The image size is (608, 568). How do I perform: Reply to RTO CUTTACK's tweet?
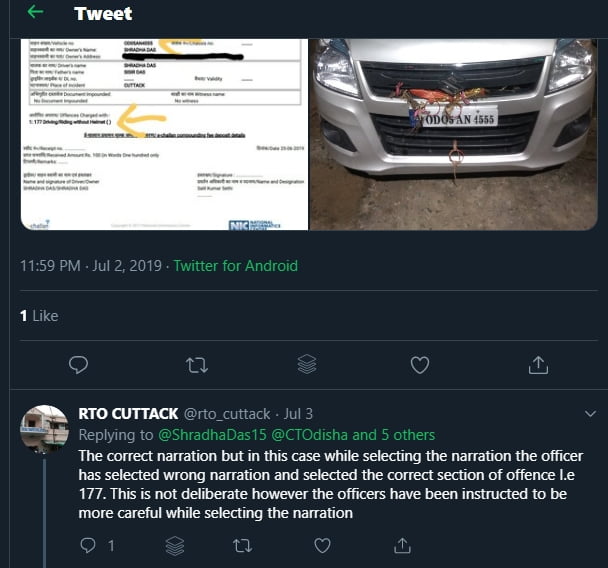(88, 545)
